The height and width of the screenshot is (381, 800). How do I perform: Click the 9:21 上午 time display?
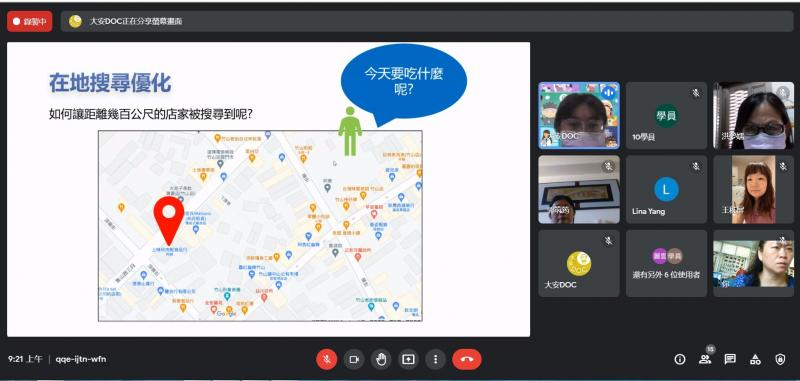coord(26,360)
